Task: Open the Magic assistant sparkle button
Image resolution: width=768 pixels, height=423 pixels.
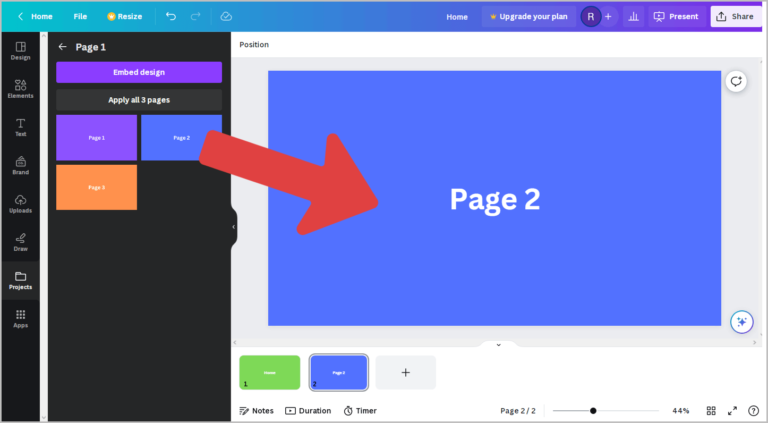Action: [742, 322]
